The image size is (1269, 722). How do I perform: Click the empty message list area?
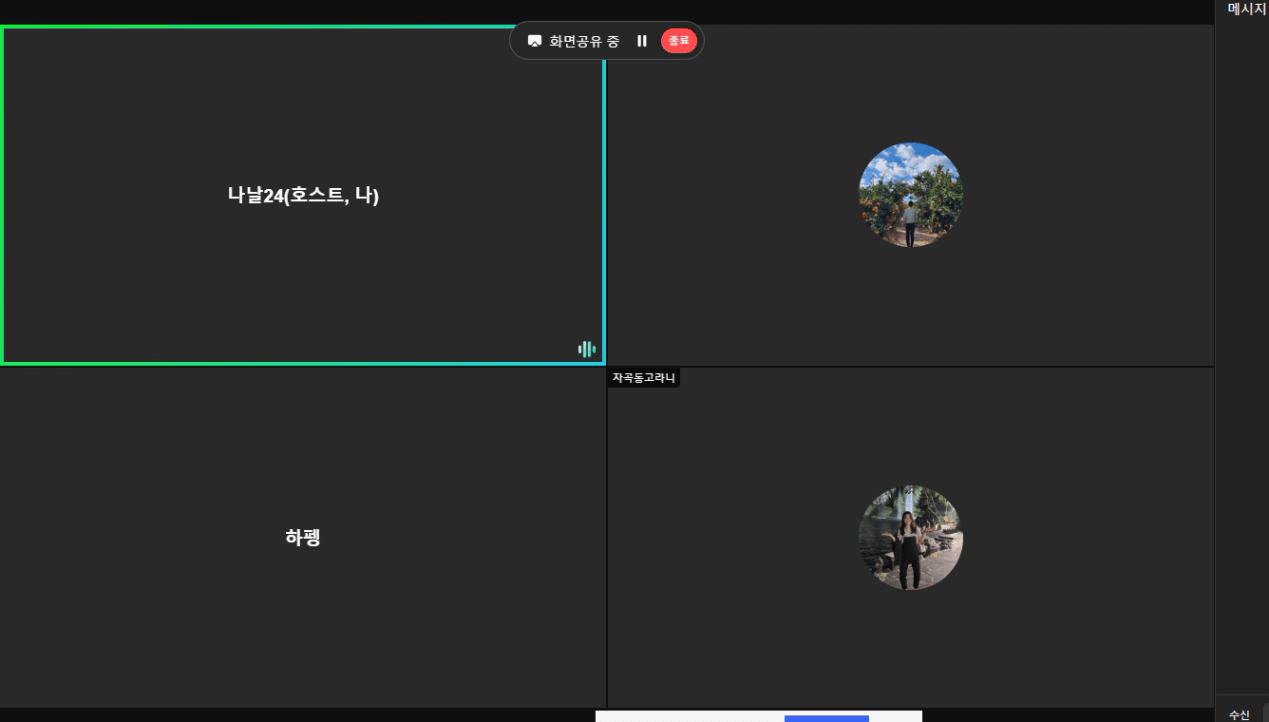pyautogui.click(x=1242, y=350)
